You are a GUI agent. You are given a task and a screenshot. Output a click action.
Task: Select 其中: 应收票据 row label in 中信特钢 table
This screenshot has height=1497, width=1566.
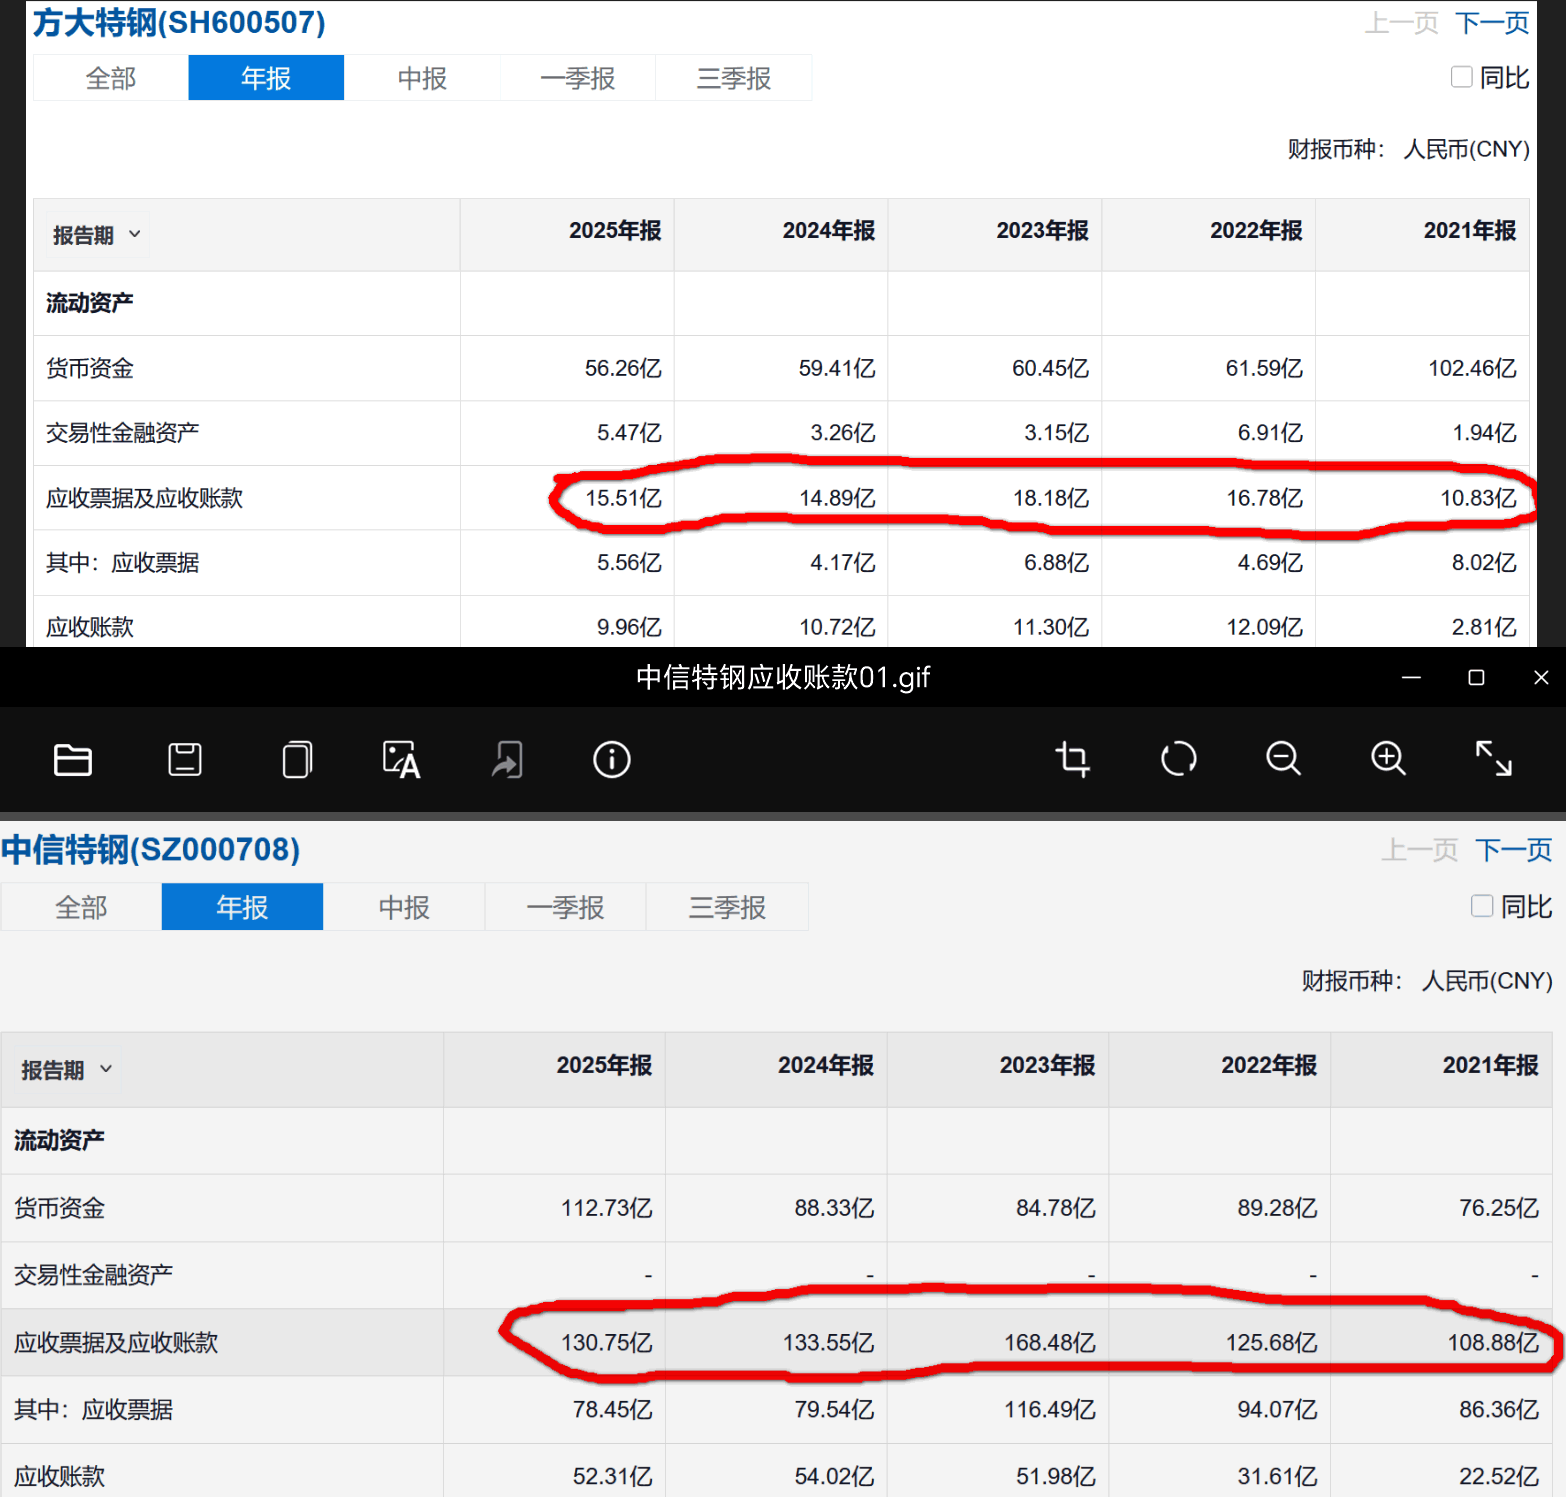93,1410
